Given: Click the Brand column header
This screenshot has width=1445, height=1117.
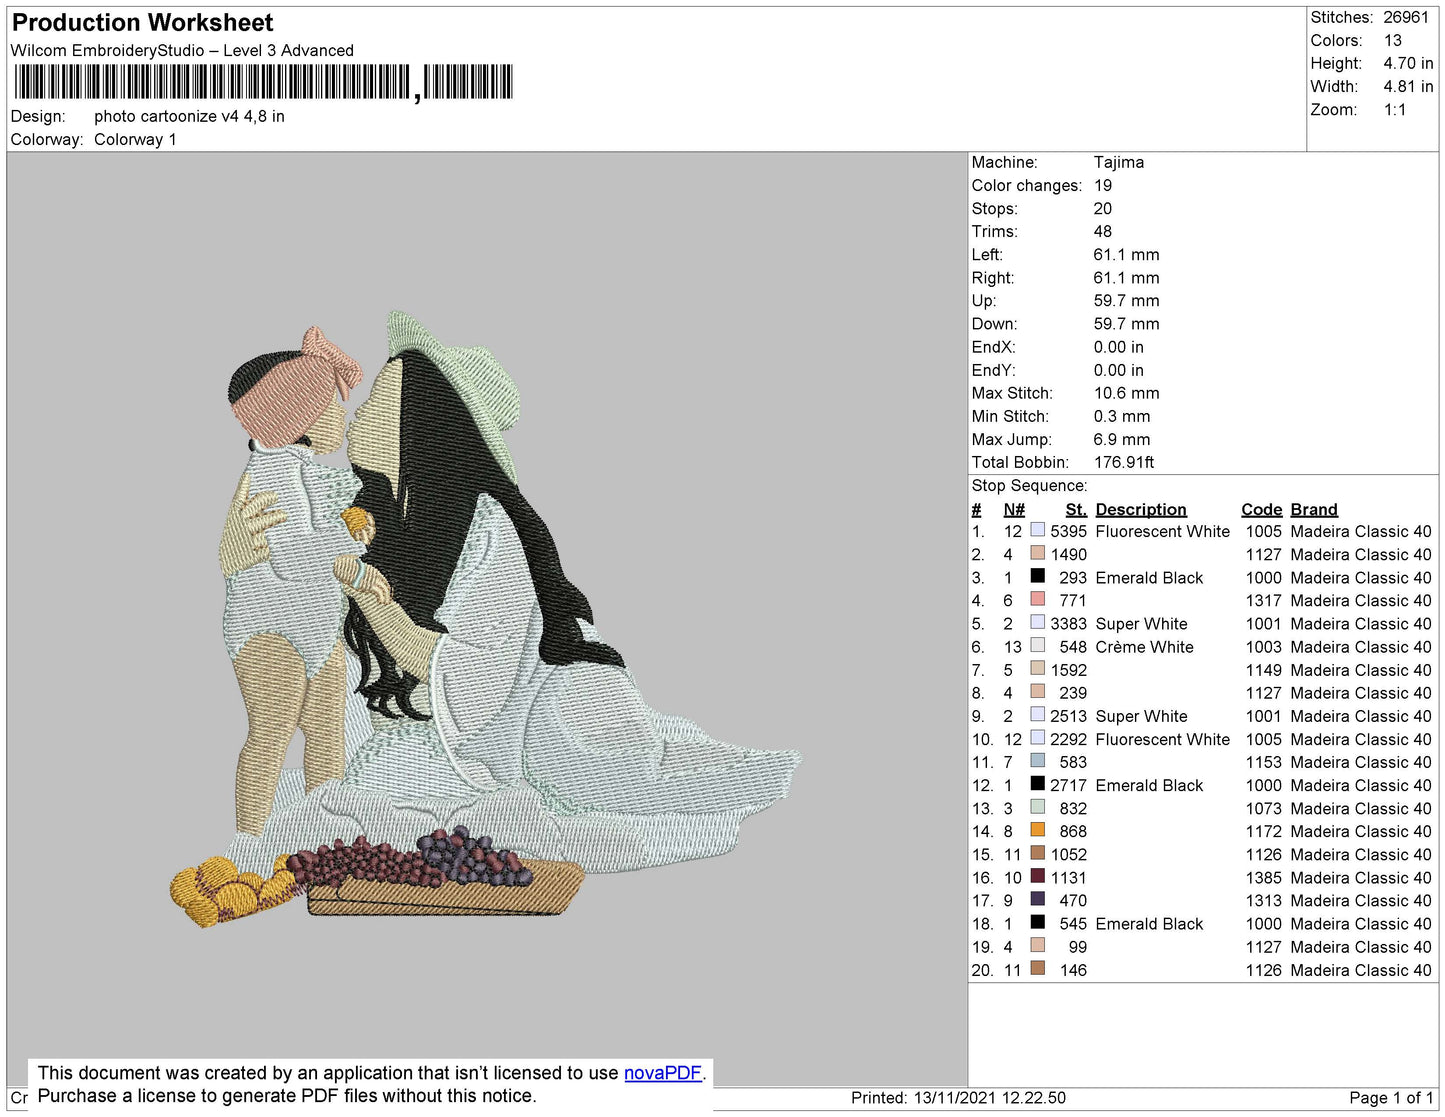Looking at the screenshot, I should pos(1314,509).
